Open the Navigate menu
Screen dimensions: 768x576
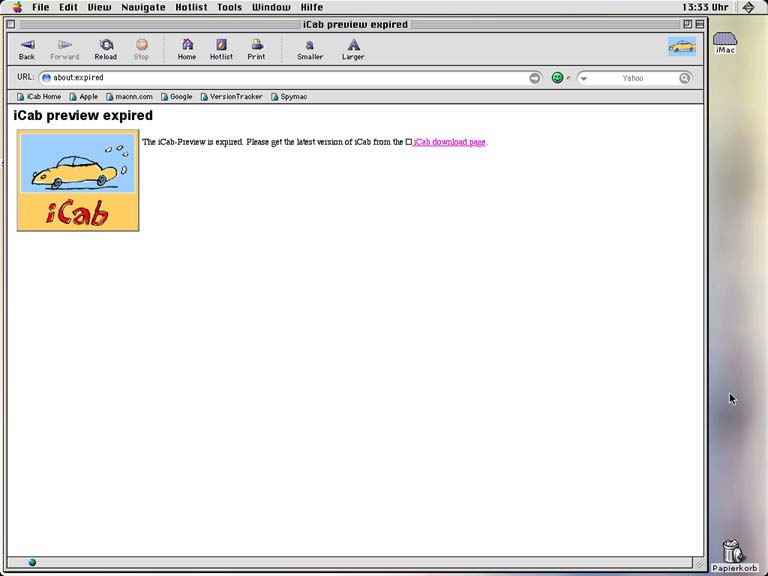tap(143, 7)
